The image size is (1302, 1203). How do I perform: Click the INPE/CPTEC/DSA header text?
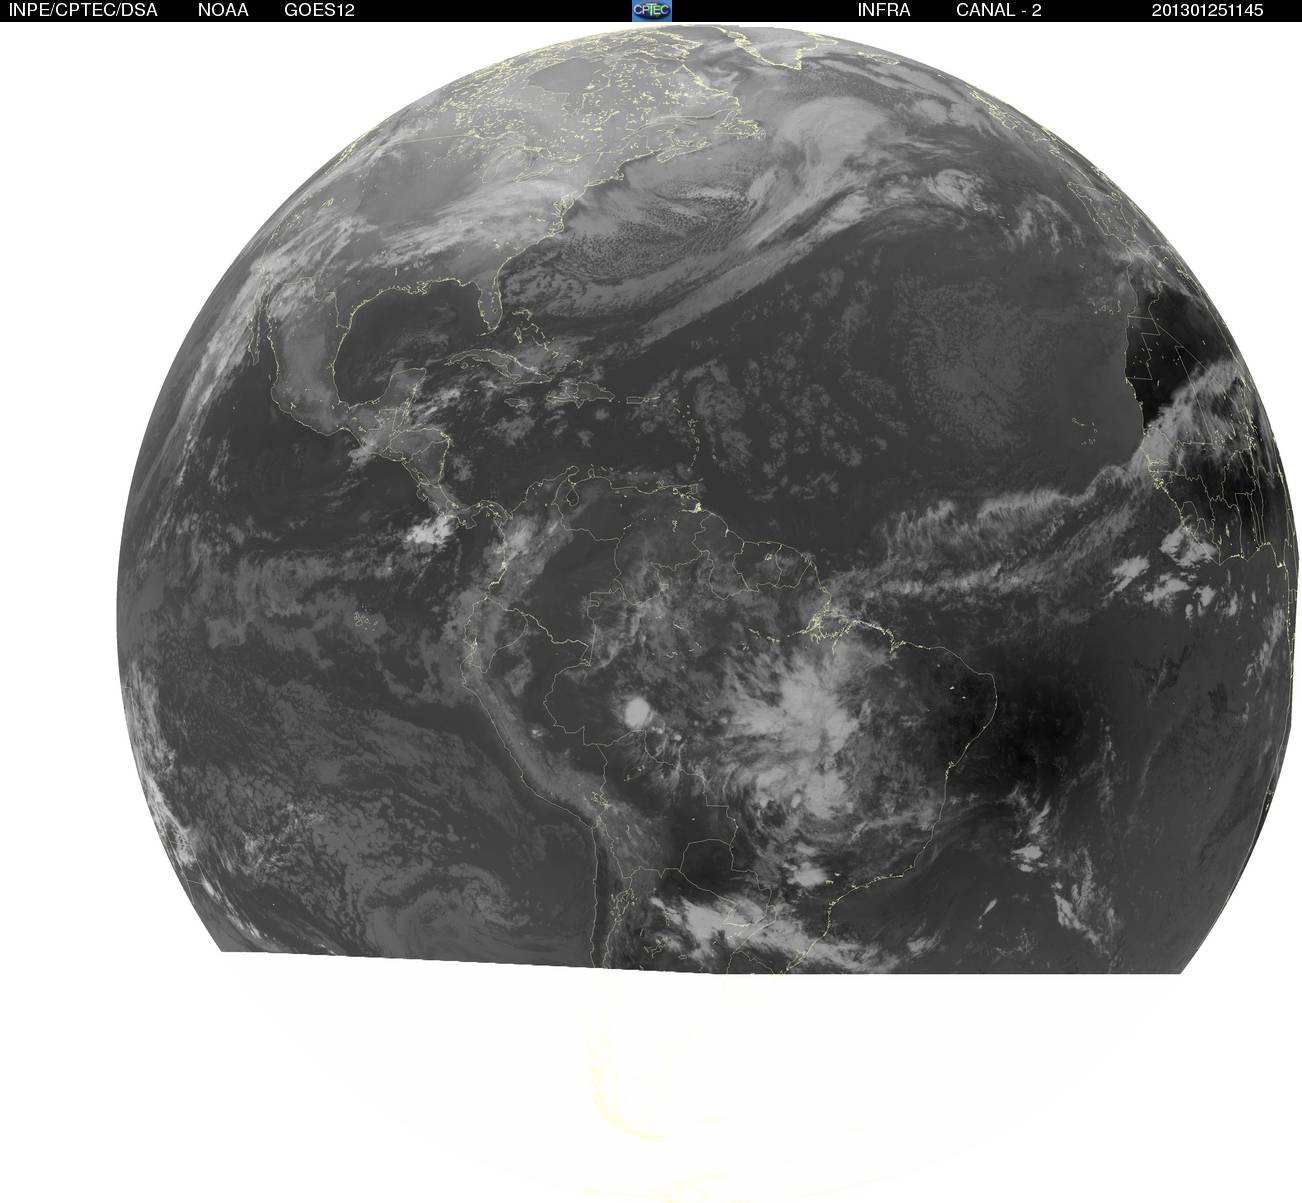pyautogui.click(x=83, y=10)
